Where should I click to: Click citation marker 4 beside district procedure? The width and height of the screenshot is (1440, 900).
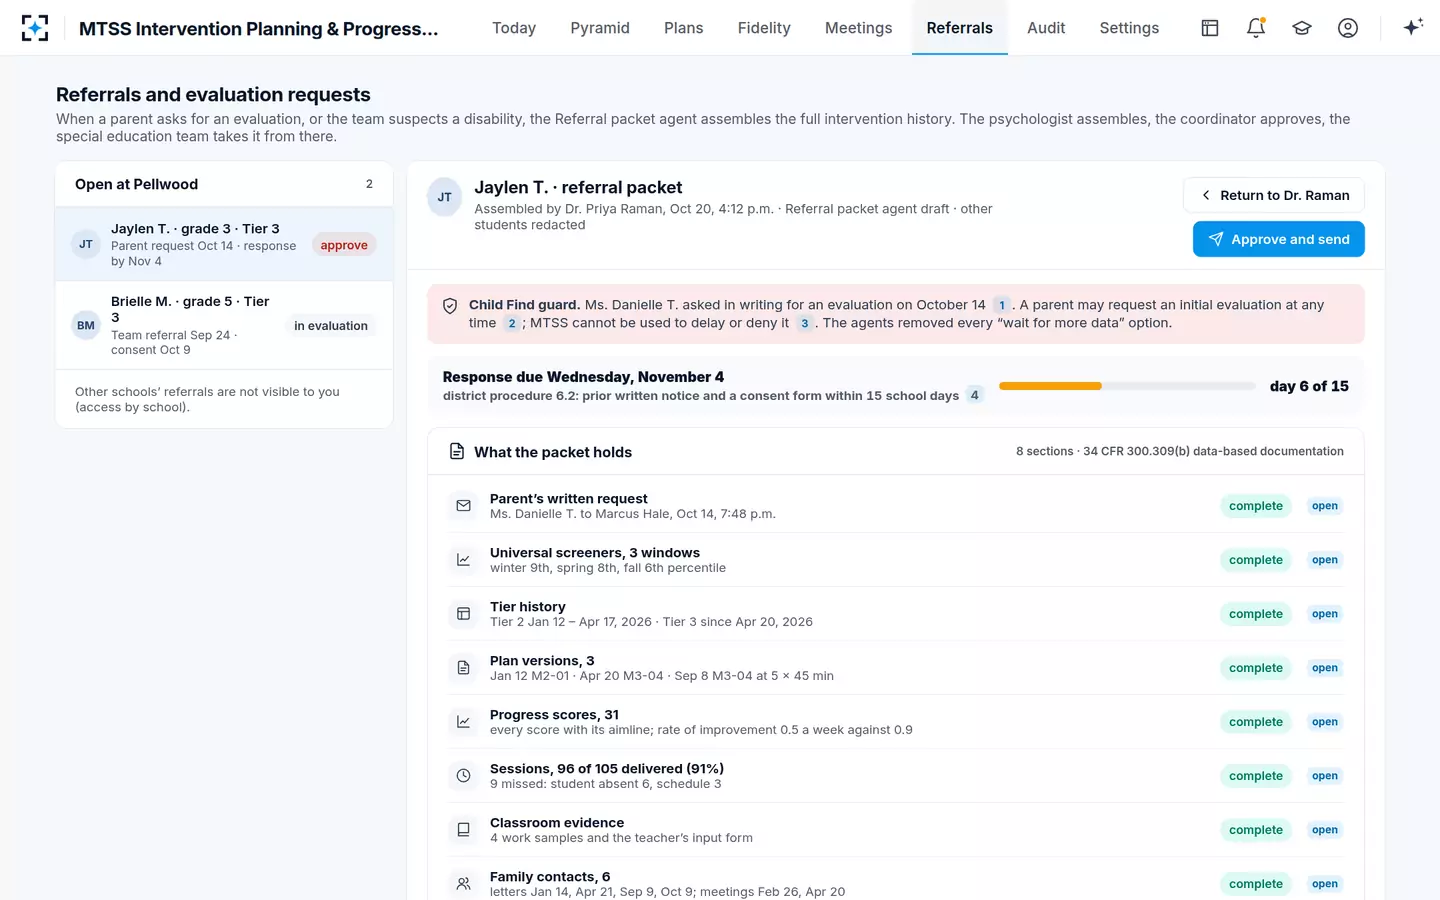pyautogui.click(x=974, y=395)
